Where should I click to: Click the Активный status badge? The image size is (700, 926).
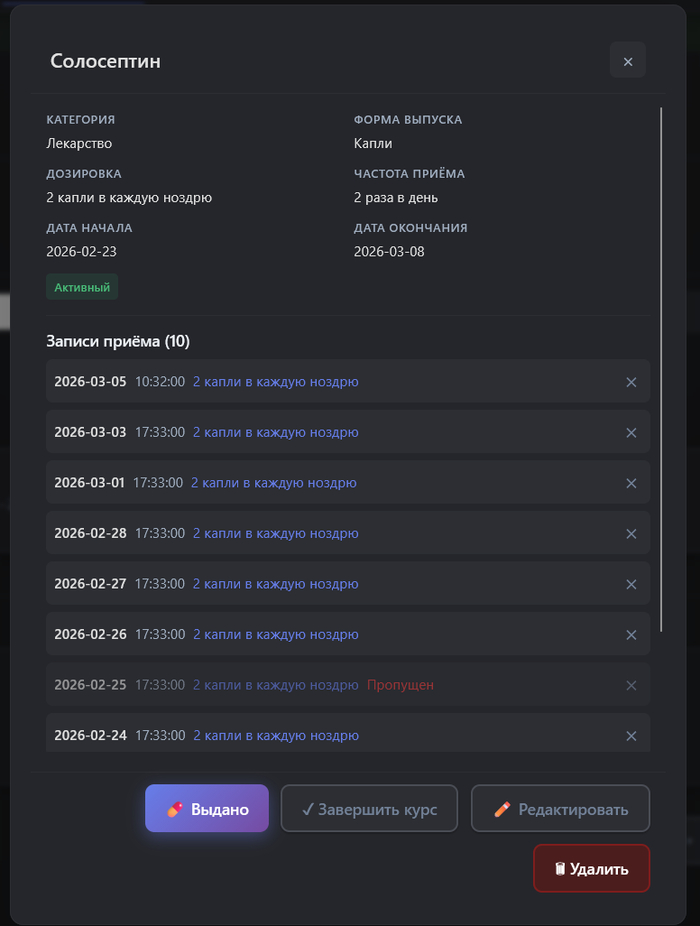(x=82, y=287)
